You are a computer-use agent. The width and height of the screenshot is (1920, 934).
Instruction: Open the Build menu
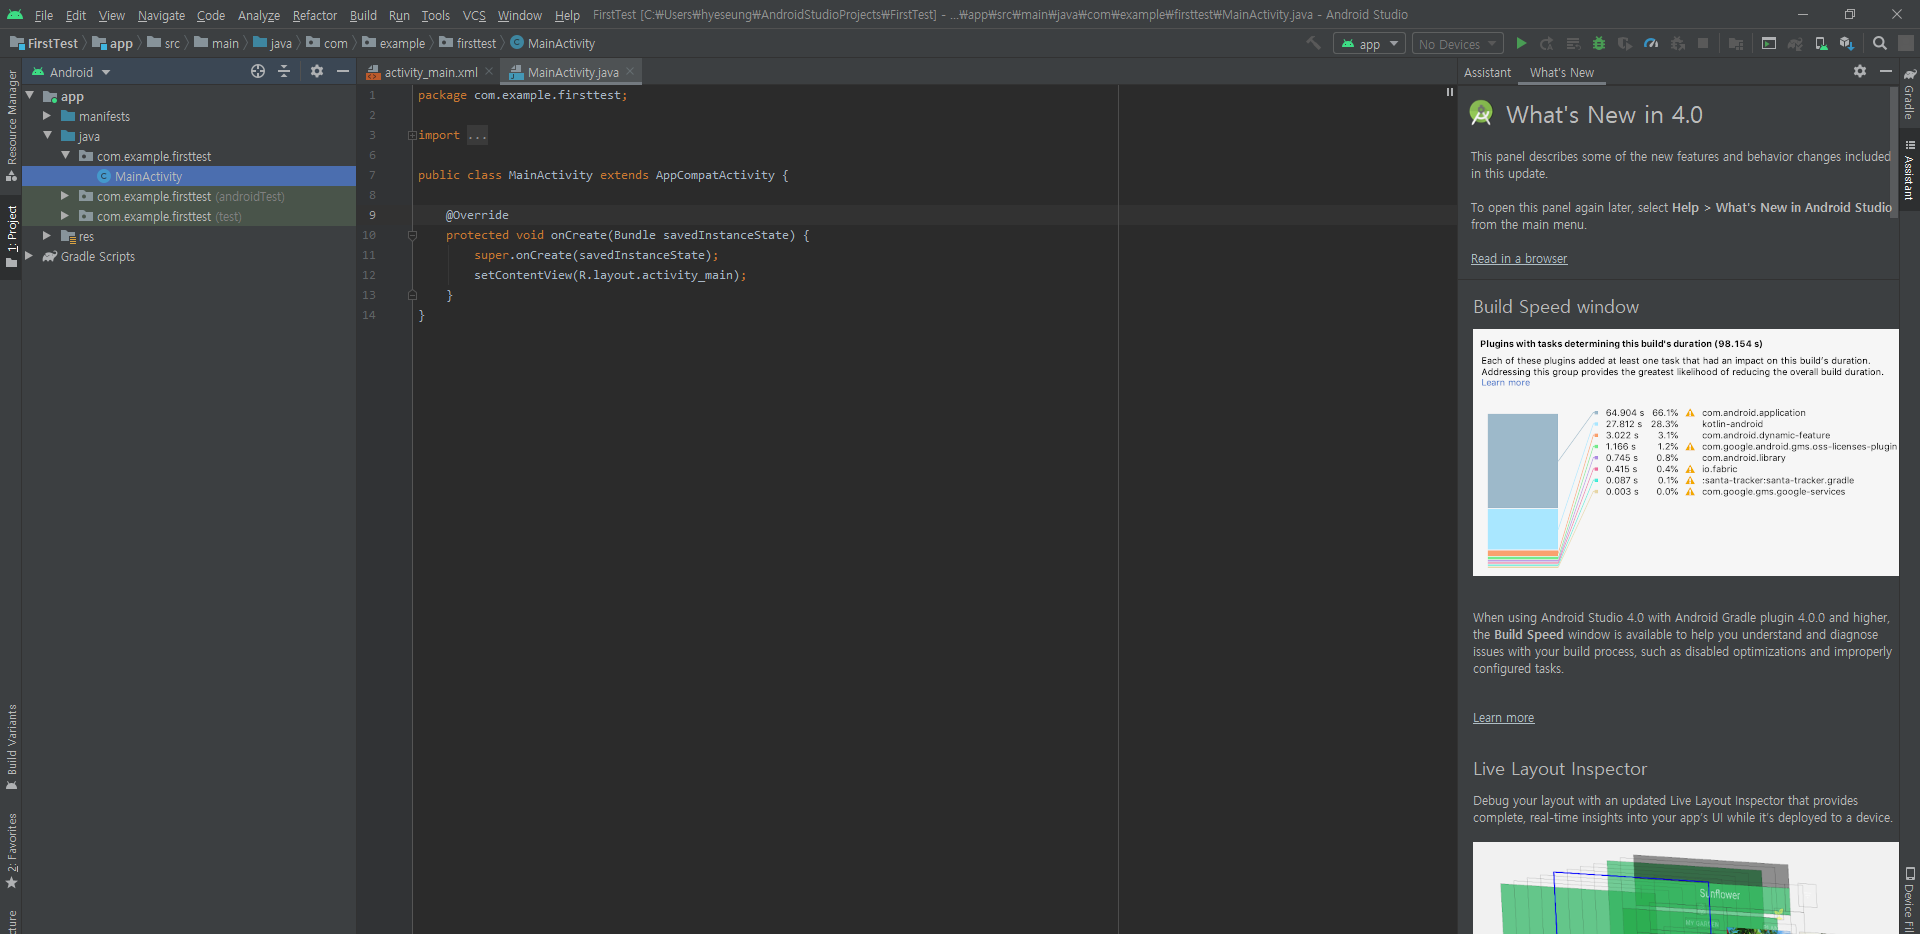click(363, 15)
